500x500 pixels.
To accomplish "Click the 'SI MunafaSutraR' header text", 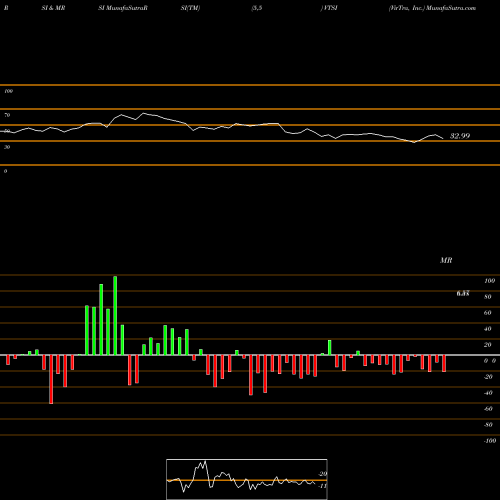I will tap(123, 8).
